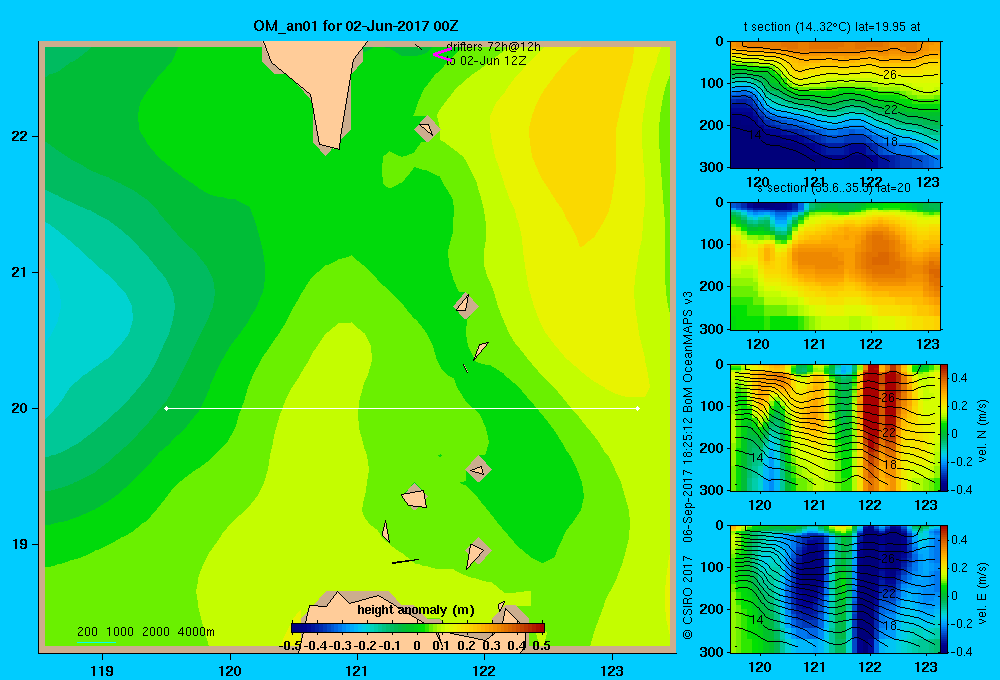
Task: Click latitude label 19 on map axis
Action: 20,544
